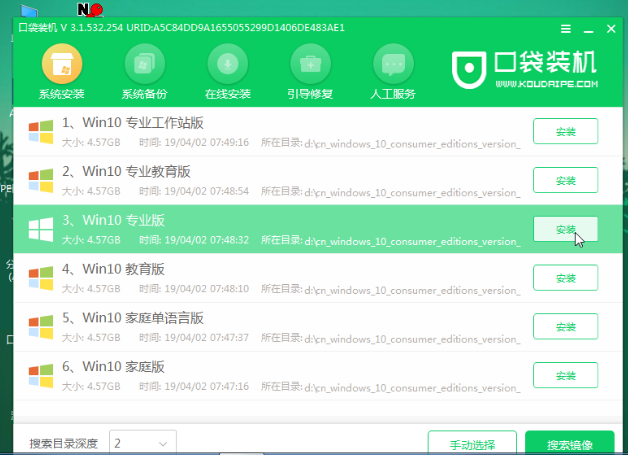
Task: Install Win10 专业工作站版
Action: click(x=565, y=132)
